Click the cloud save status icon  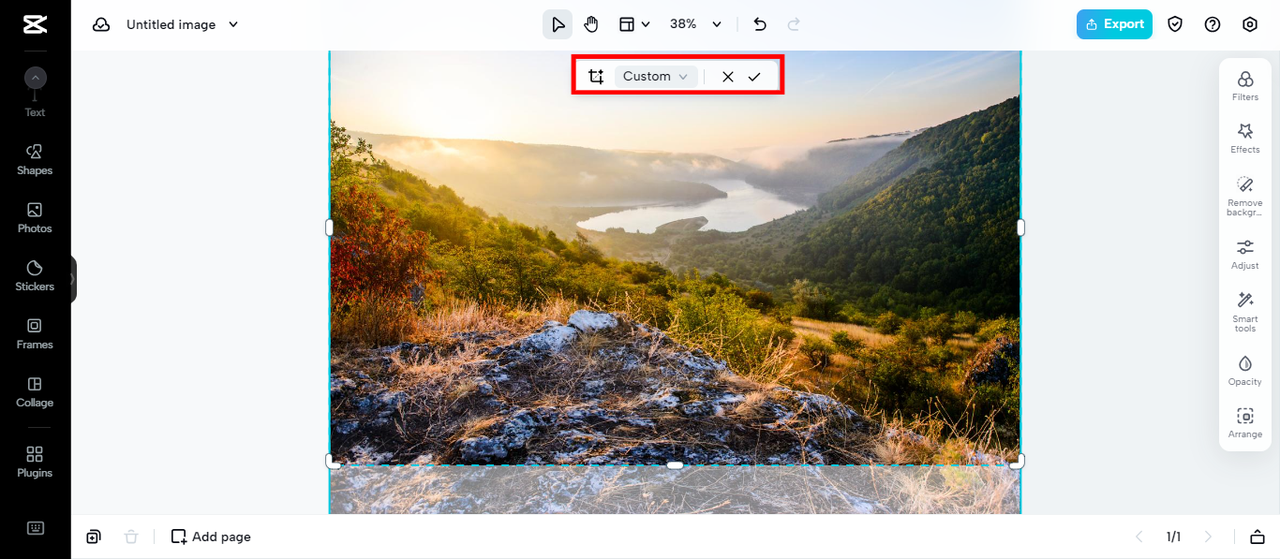tap(101, 24)
